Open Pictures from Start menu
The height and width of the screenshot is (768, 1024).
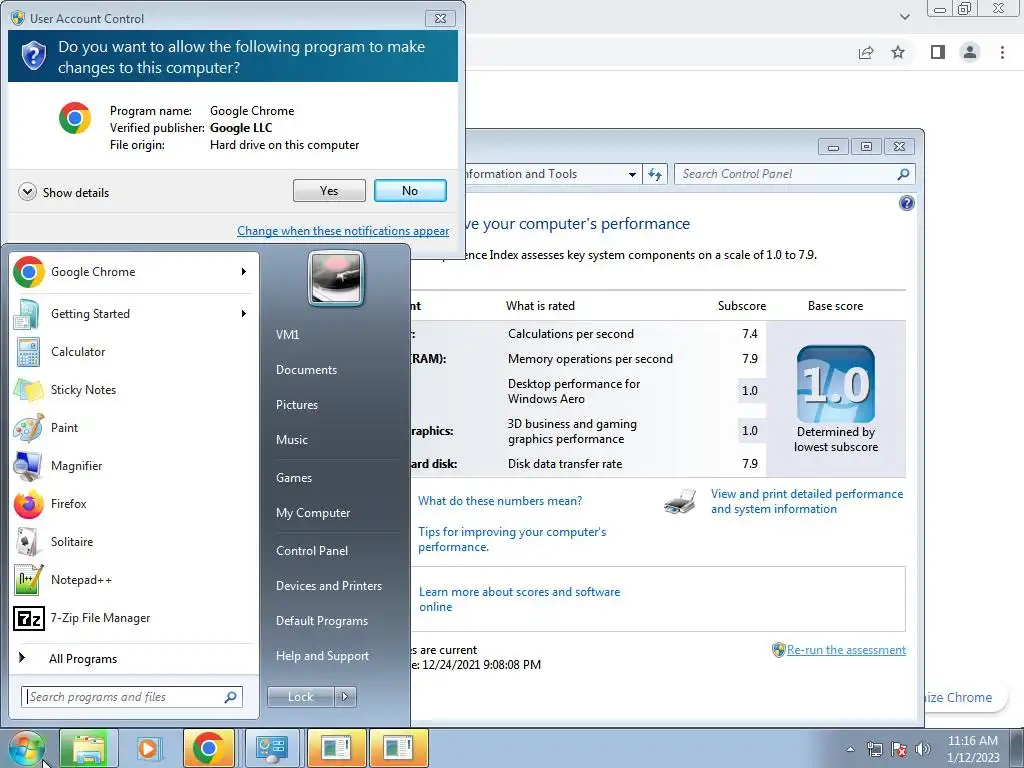[x=296, y=405]
